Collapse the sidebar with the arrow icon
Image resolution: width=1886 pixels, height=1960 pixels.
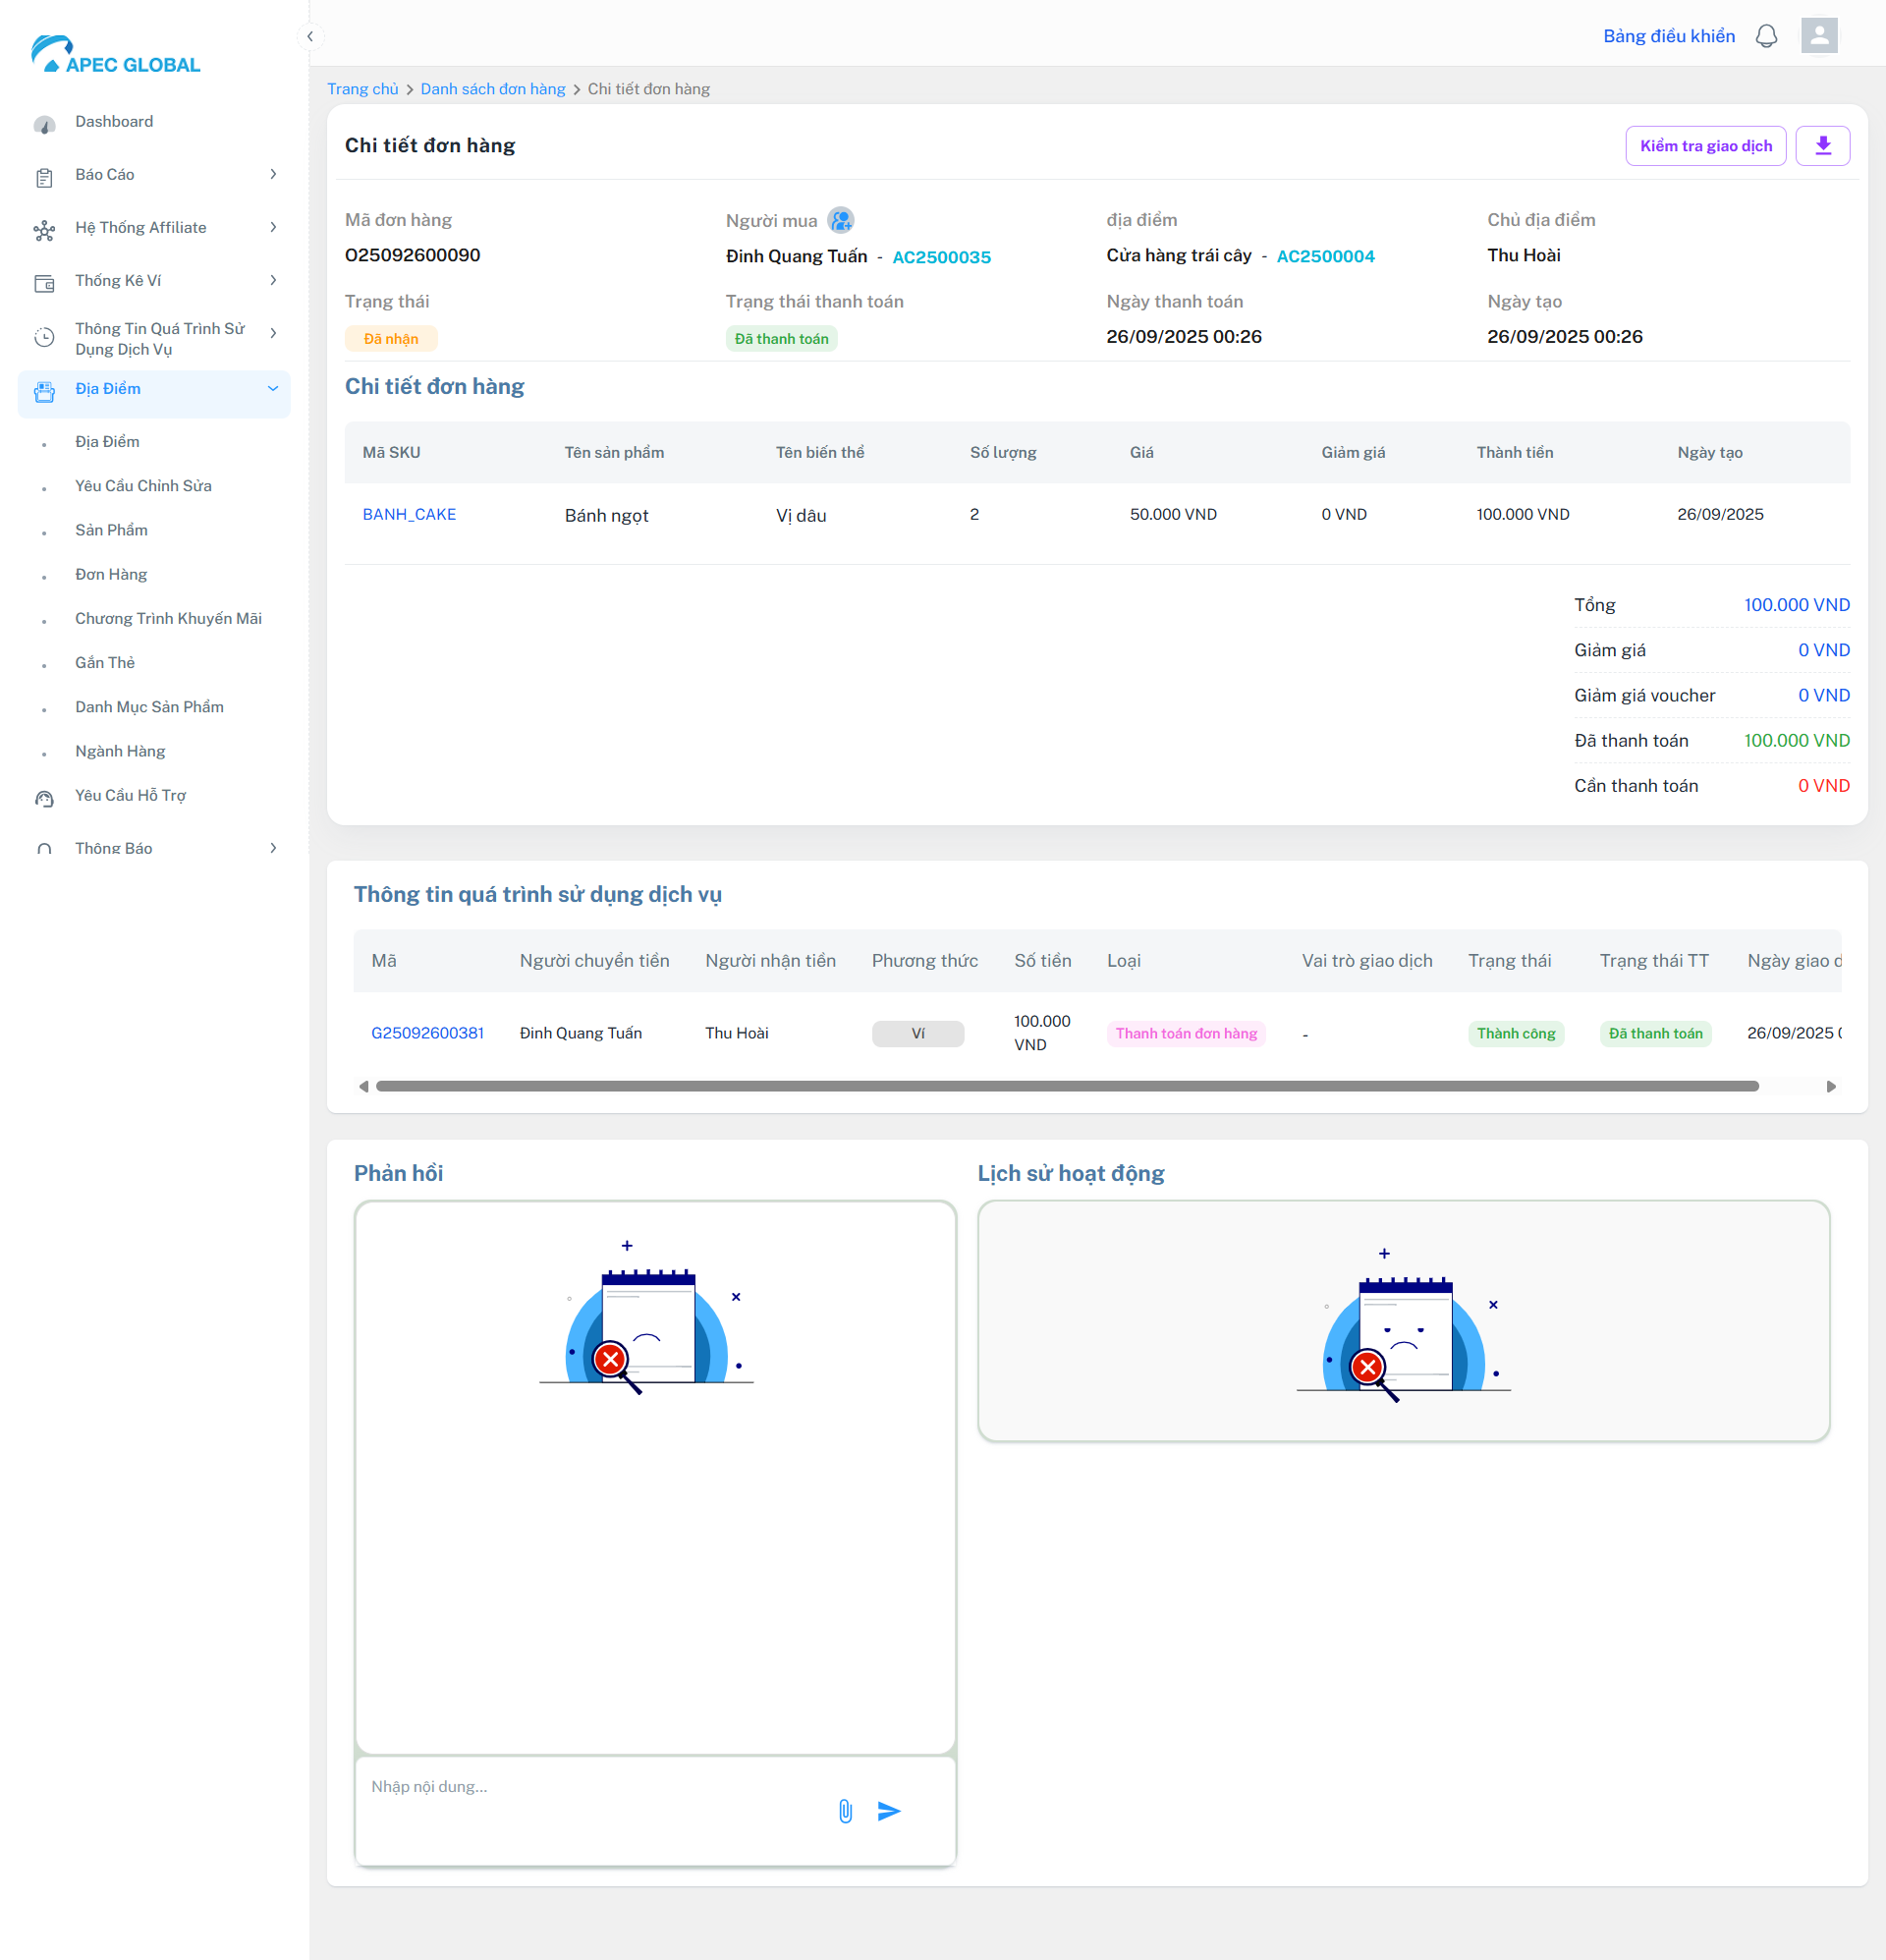click(310, 37)
